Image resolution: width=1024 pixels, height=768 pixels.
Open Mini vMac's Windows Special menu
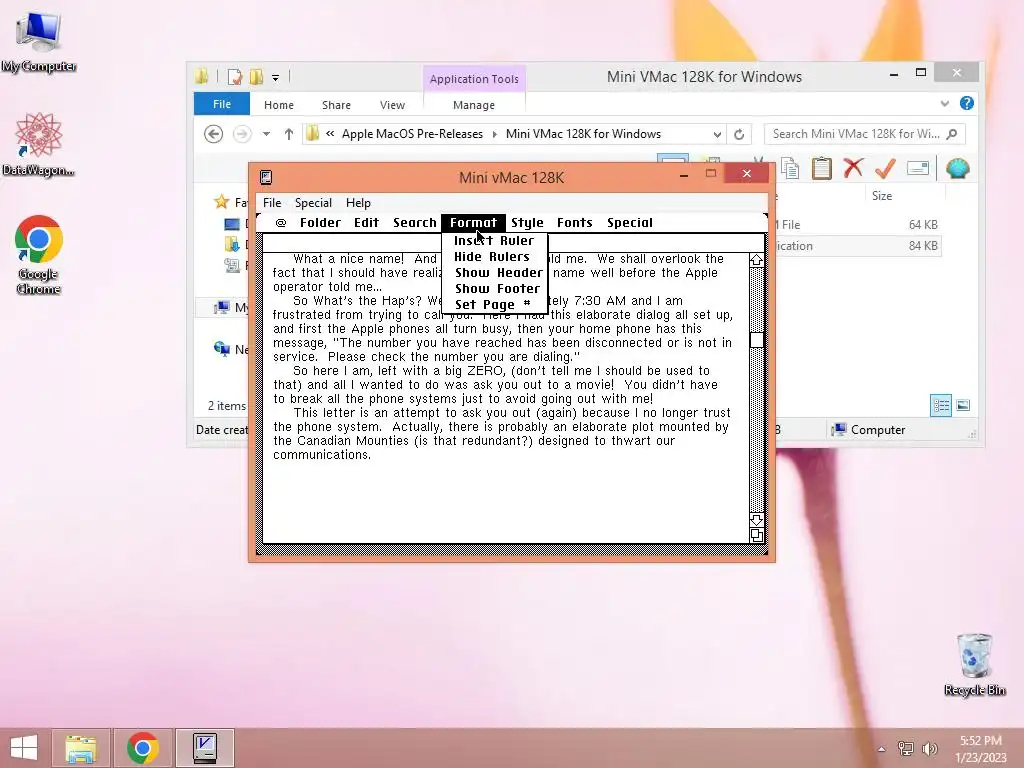click(x=313, y=202)
